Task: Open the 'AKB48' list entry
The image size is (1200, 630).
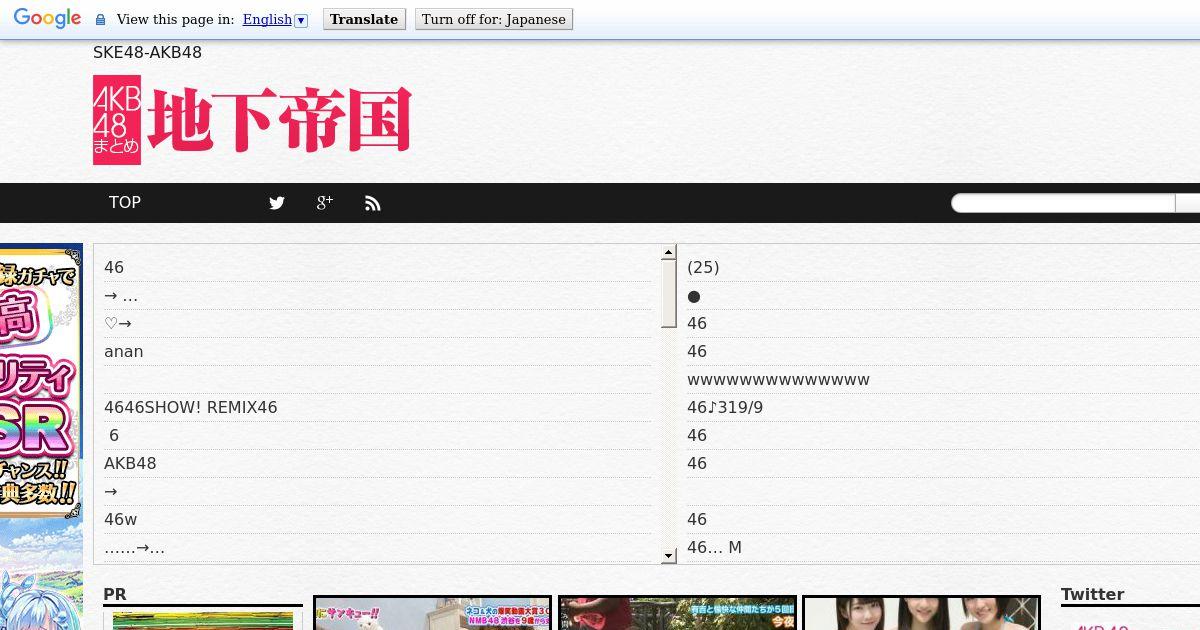Action: [130, 463]
